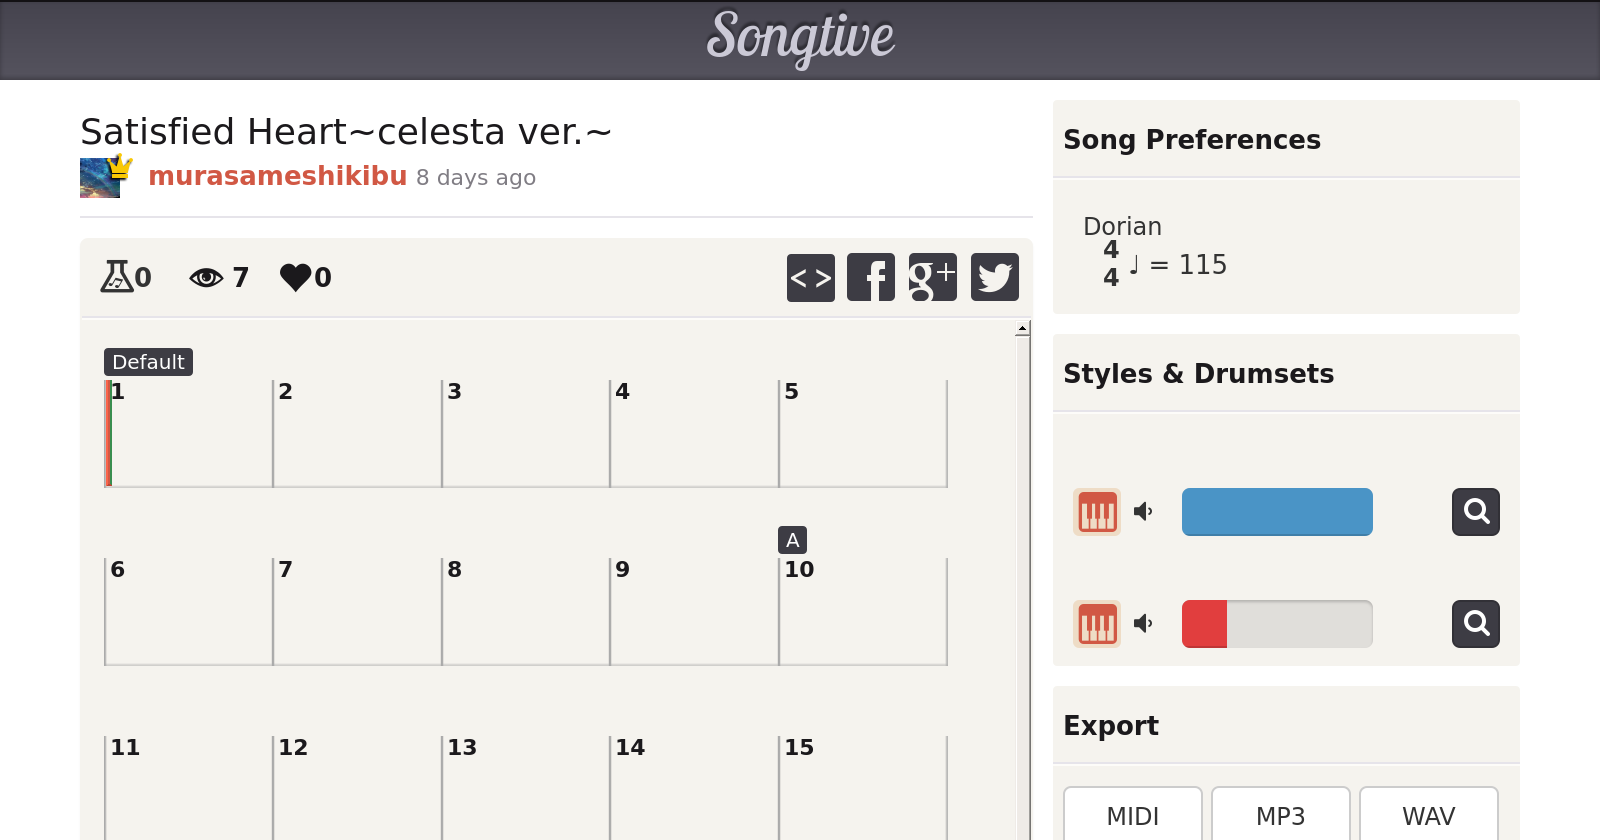
Task: Select the A section marker
Action: [792, 540]
